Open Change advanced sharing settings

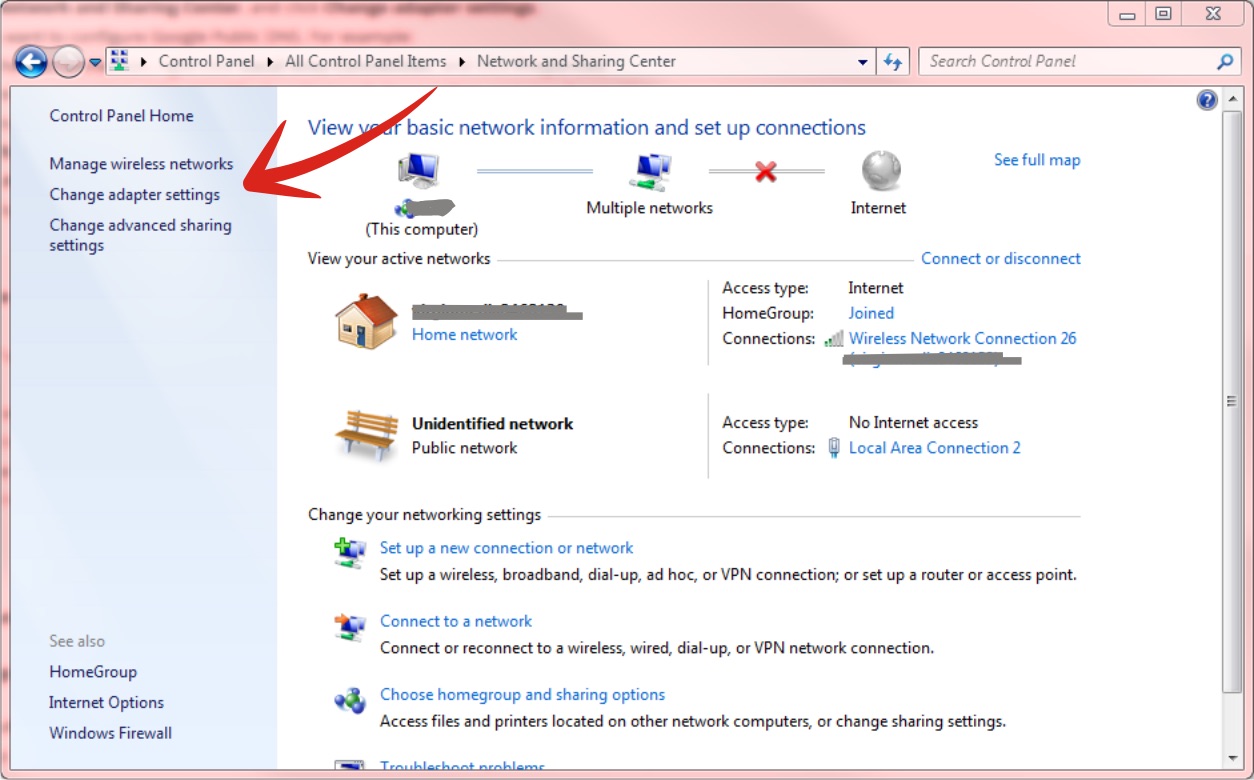tap(140, 235)
